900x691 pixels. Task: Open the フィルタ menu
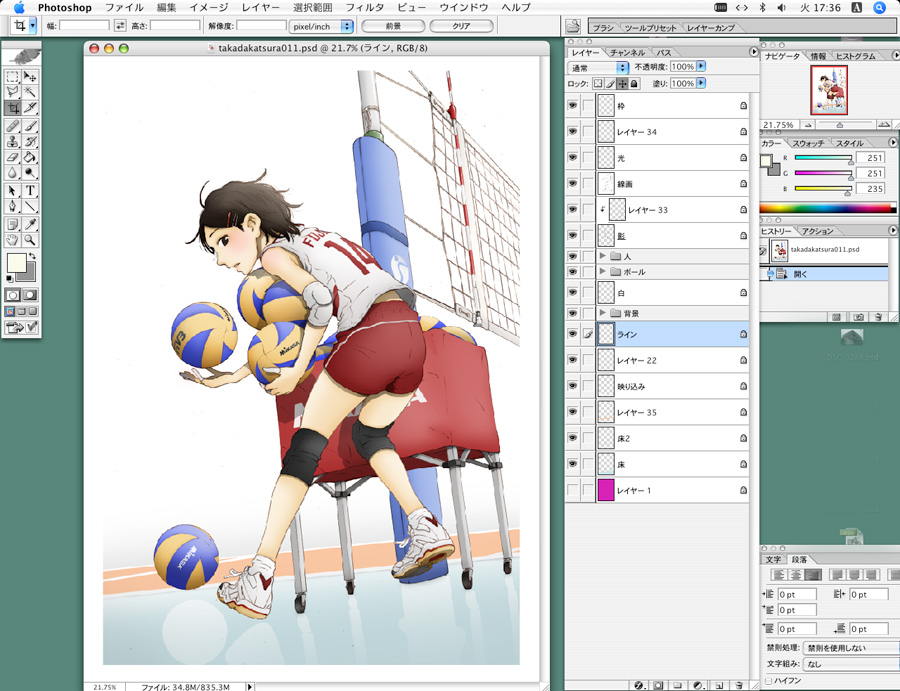[364, 7]
